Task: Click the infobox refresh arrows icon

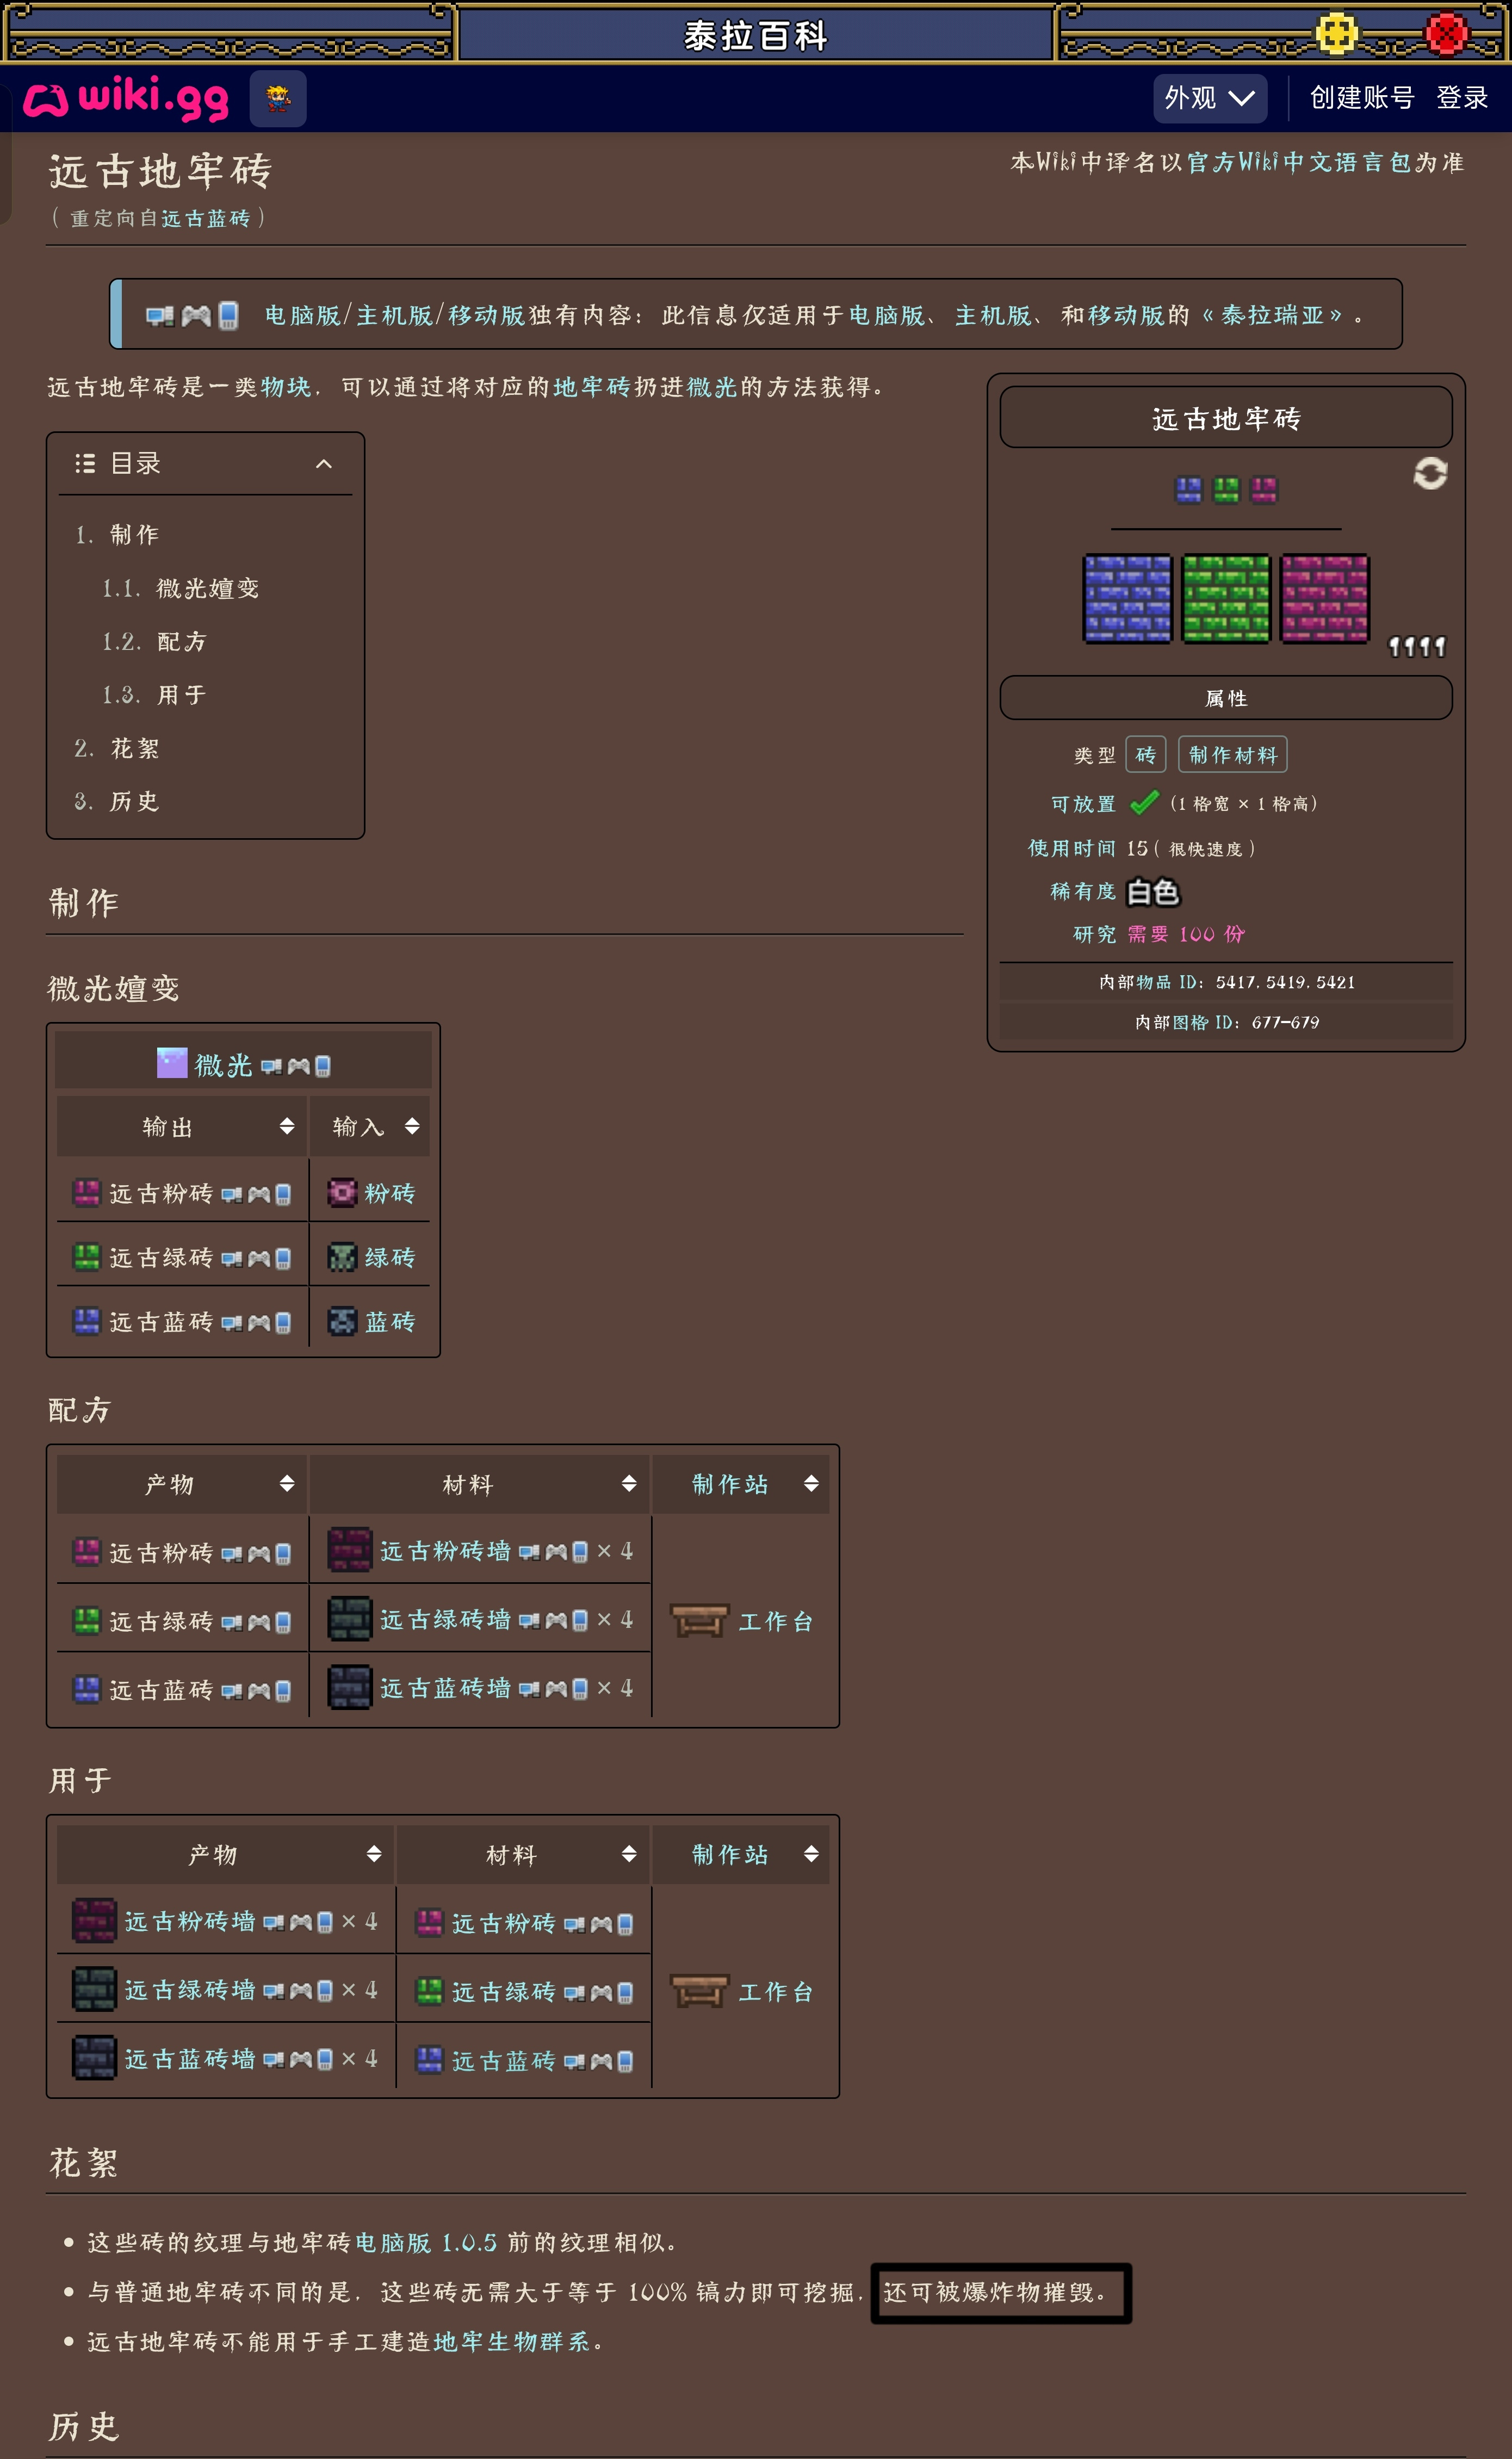Action: coord(1430,473)
